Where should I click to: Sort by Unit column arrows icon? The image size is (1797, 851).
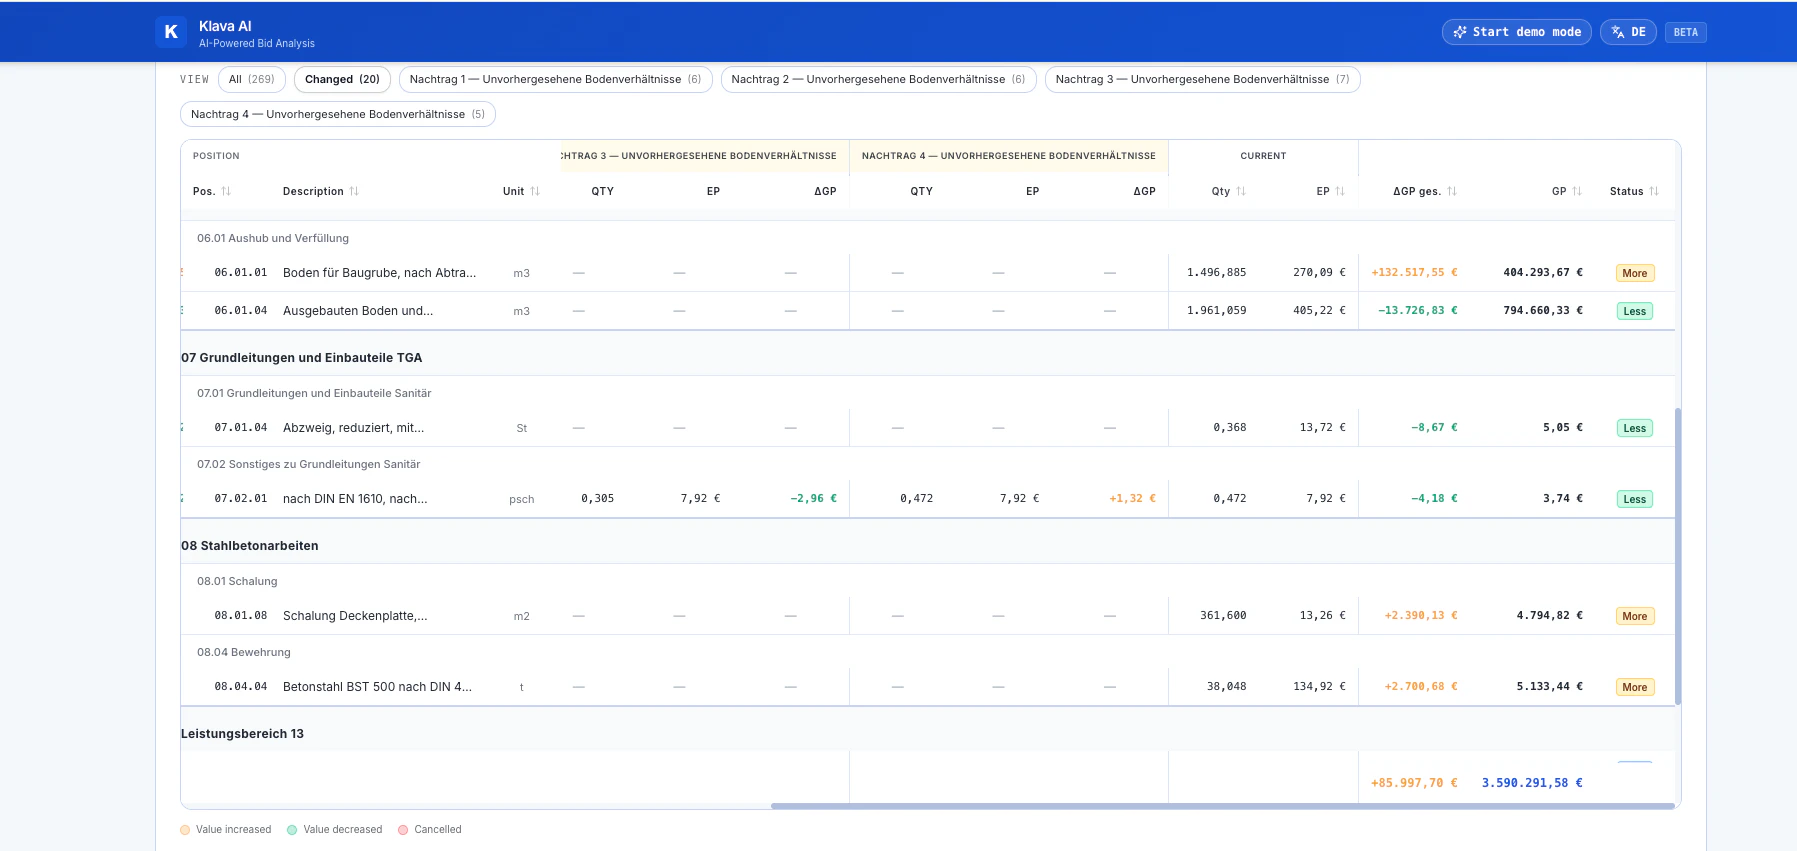pyautogui.click(x=535, y=191)
